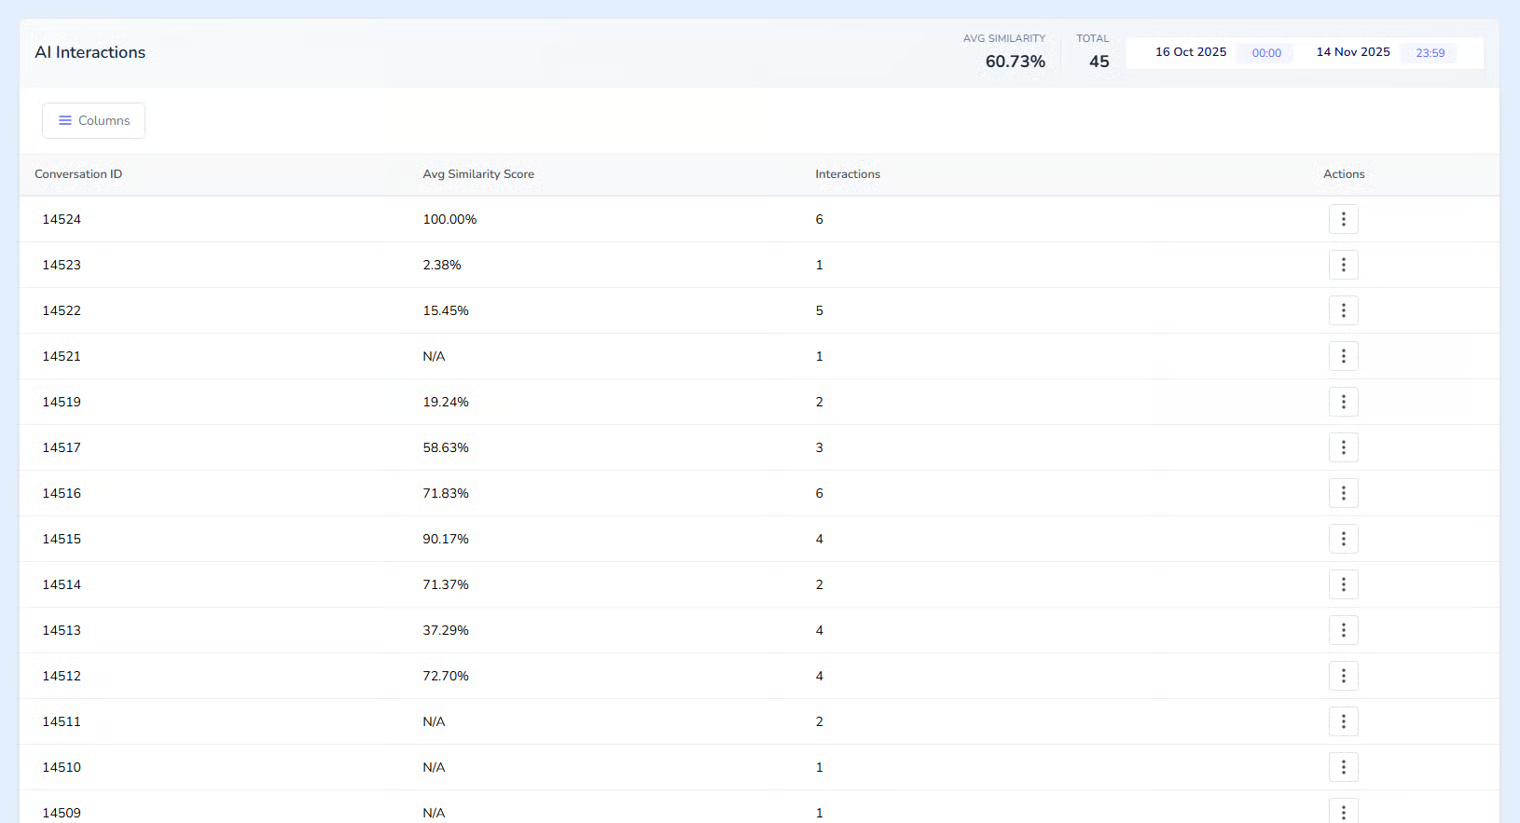Open three-dot menu for conversation 14523
This screenshot has height=823, width=1520.
click(x=1343, y=265)
